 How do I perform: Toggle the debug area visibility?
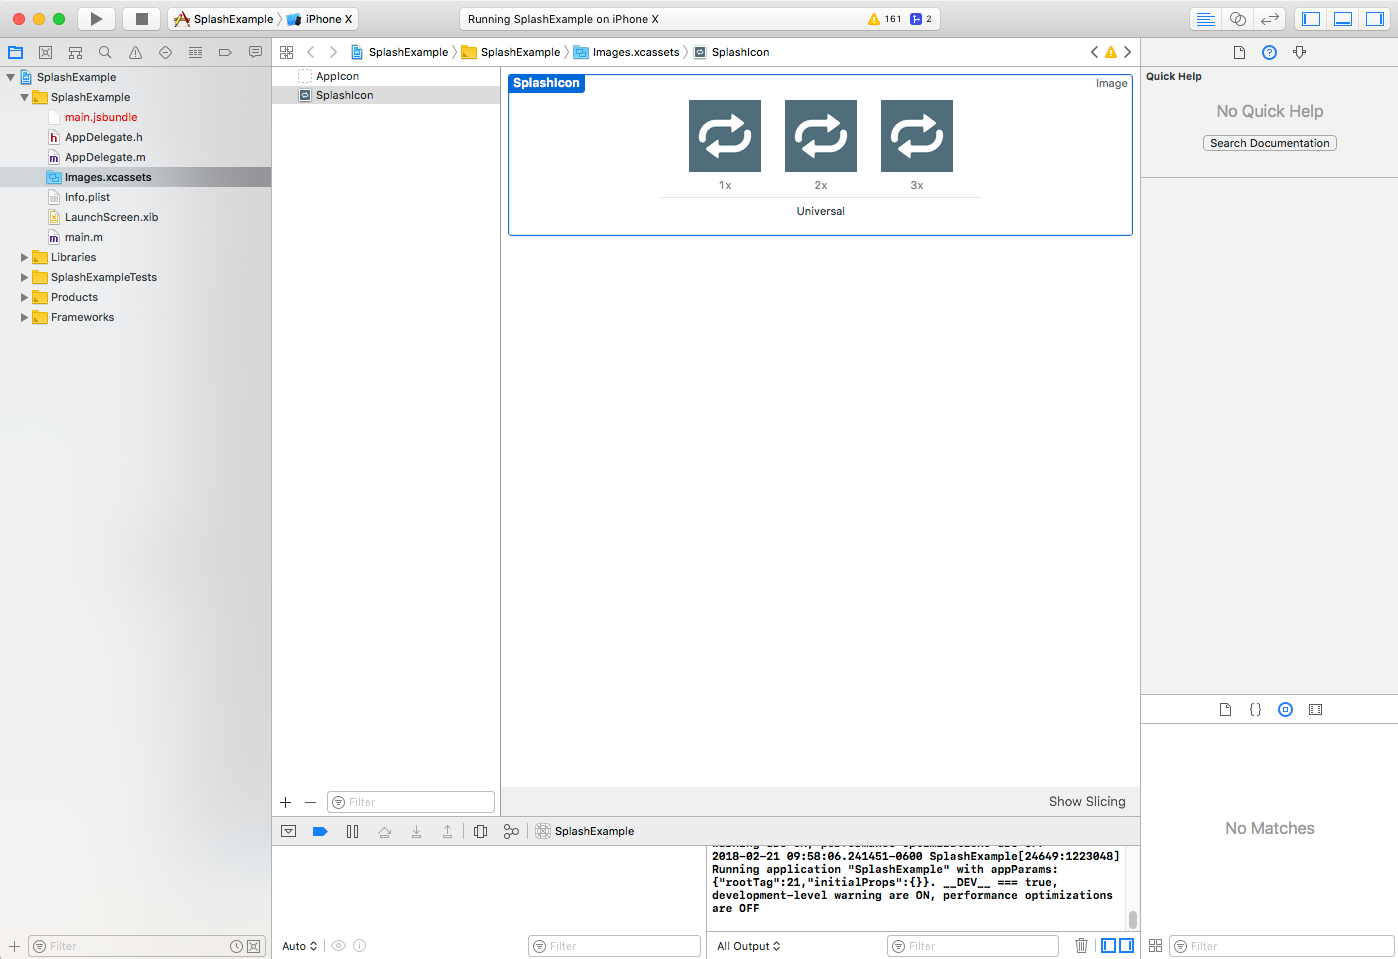coord(1343,19)
